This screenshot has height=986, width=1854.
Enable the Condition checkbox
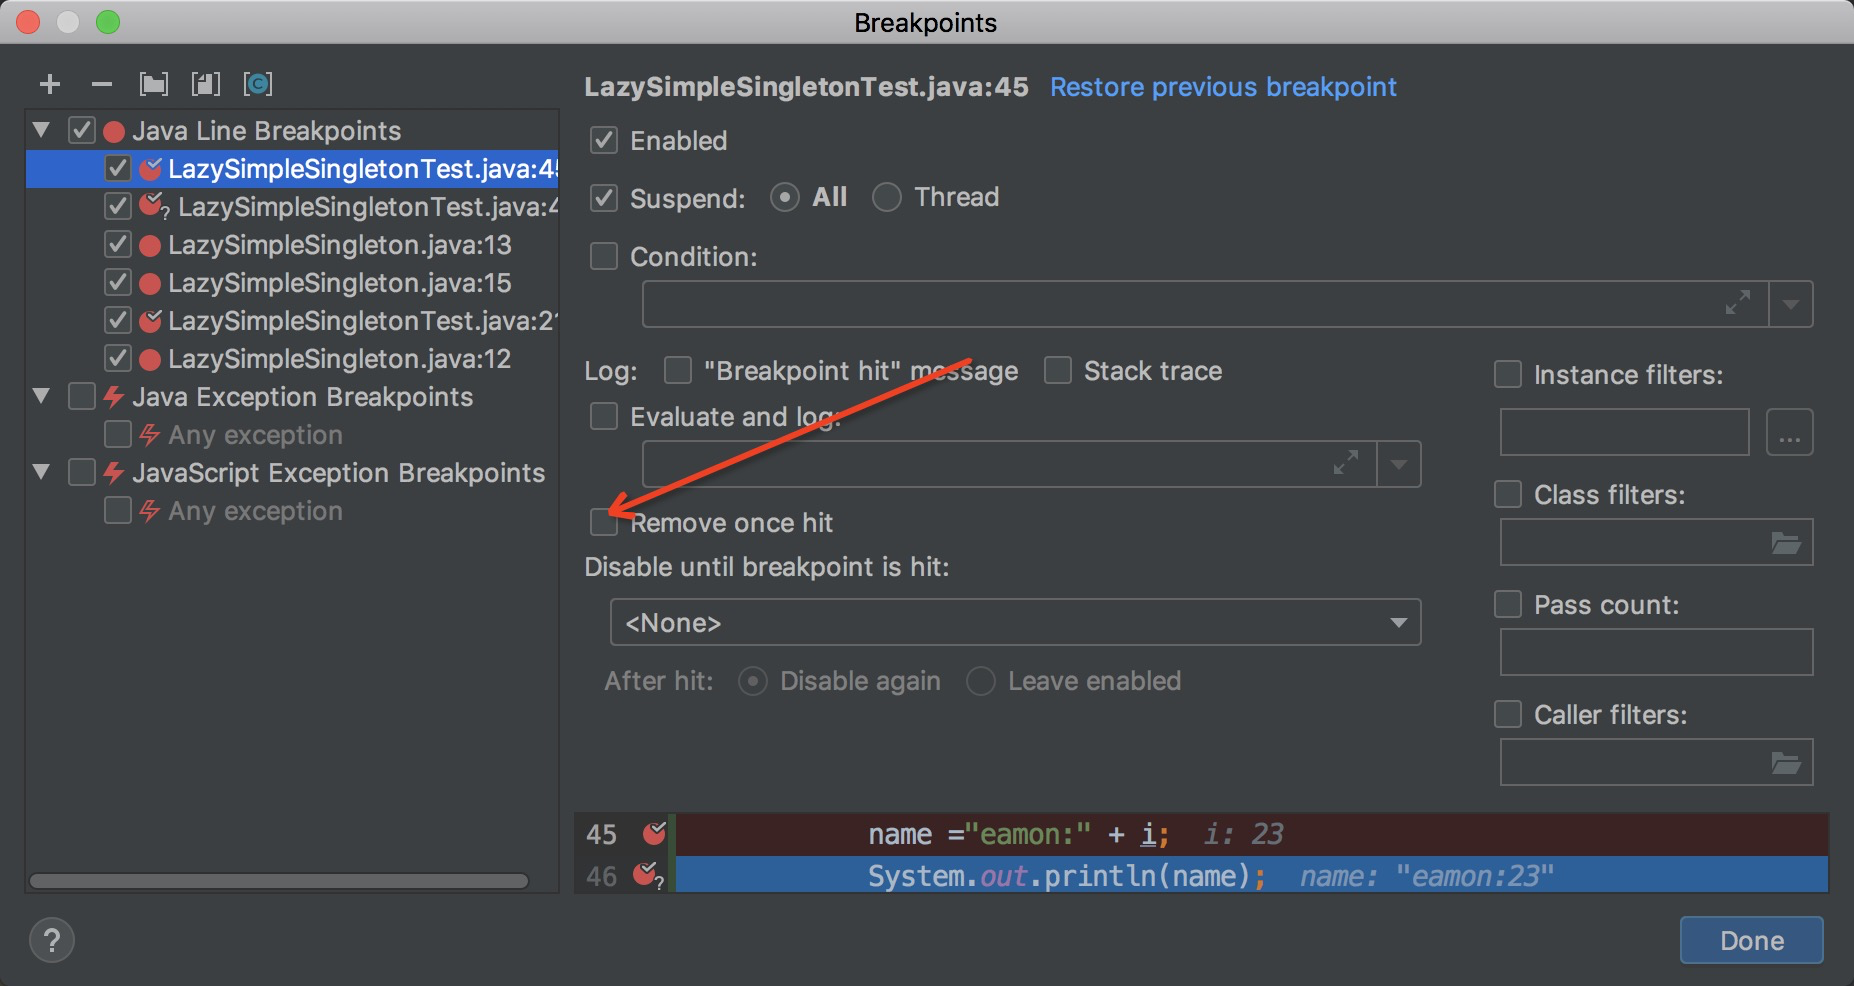click(x=604, y=257)
